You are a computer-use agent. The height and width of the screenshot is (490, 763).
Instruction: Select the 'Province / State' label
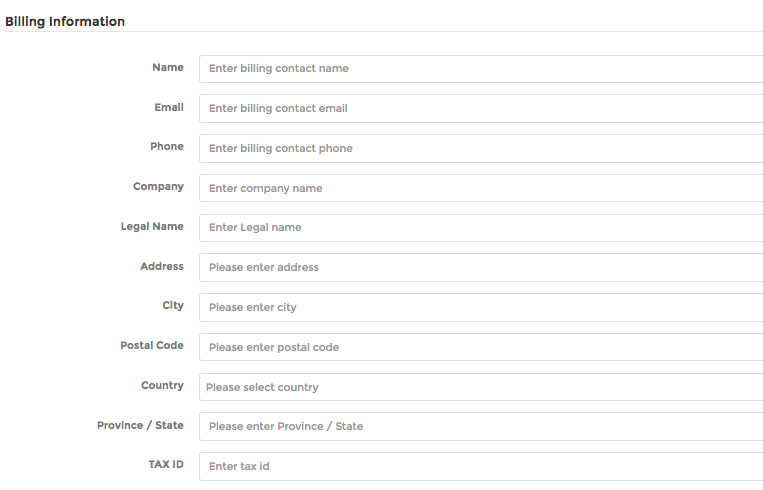click(x=140, y=425)
